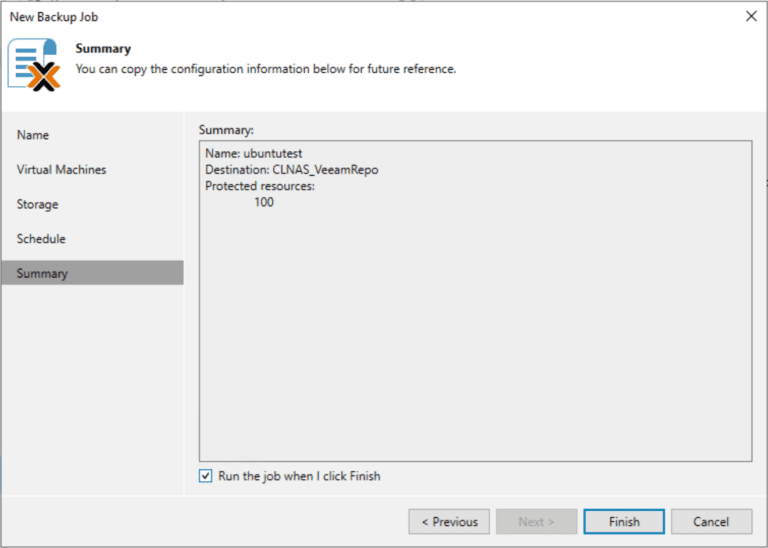
Task: Go to the Name wizard step
Action: pos(33,135)
